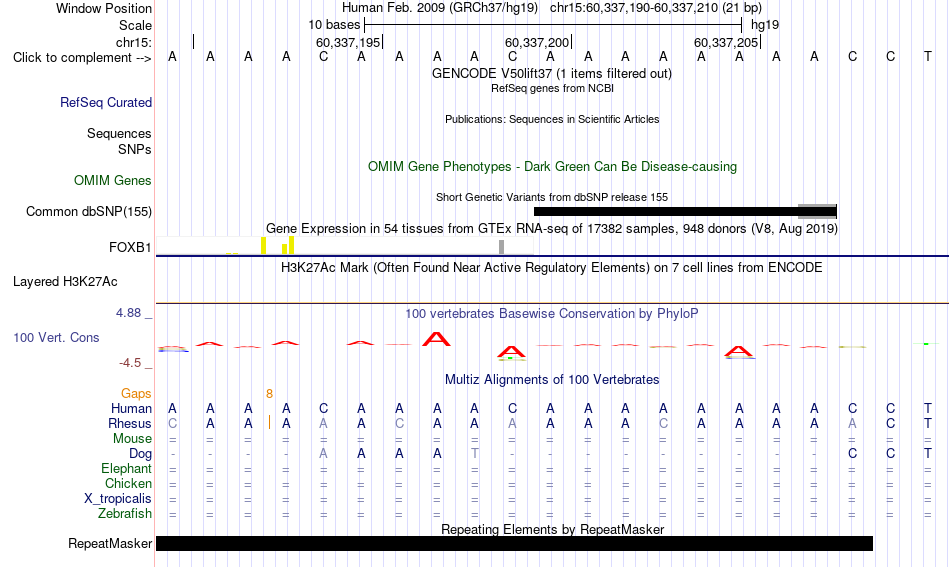Click the '10 bases' scale label
The height and width of the screenshot is (567, 950).
click(334, 25)
